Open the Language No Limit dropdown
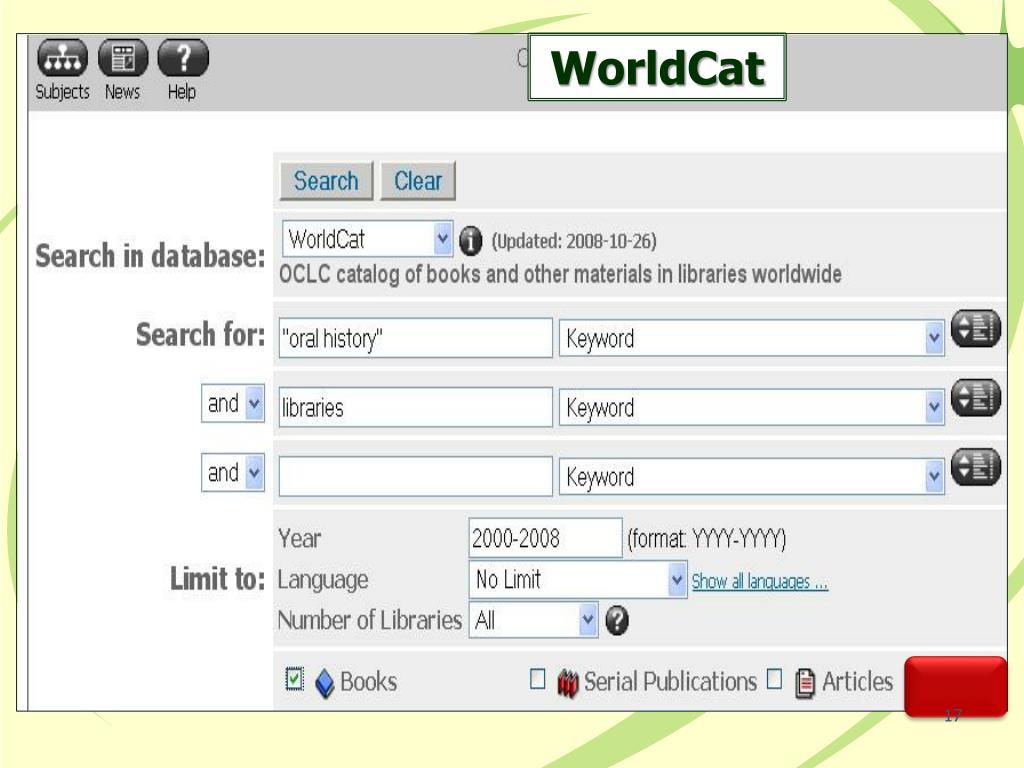The width and height of the screenshot is (1024, 768). coord(578,579)
